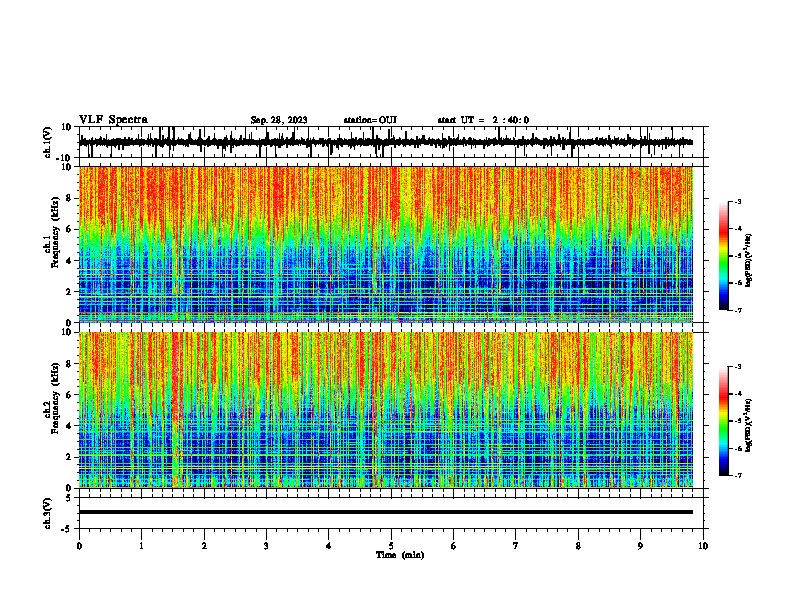Click the "-3" label on ch.1 color bar
The width and height of the screenshot is (792, 612).
click(x=737, y=201)
